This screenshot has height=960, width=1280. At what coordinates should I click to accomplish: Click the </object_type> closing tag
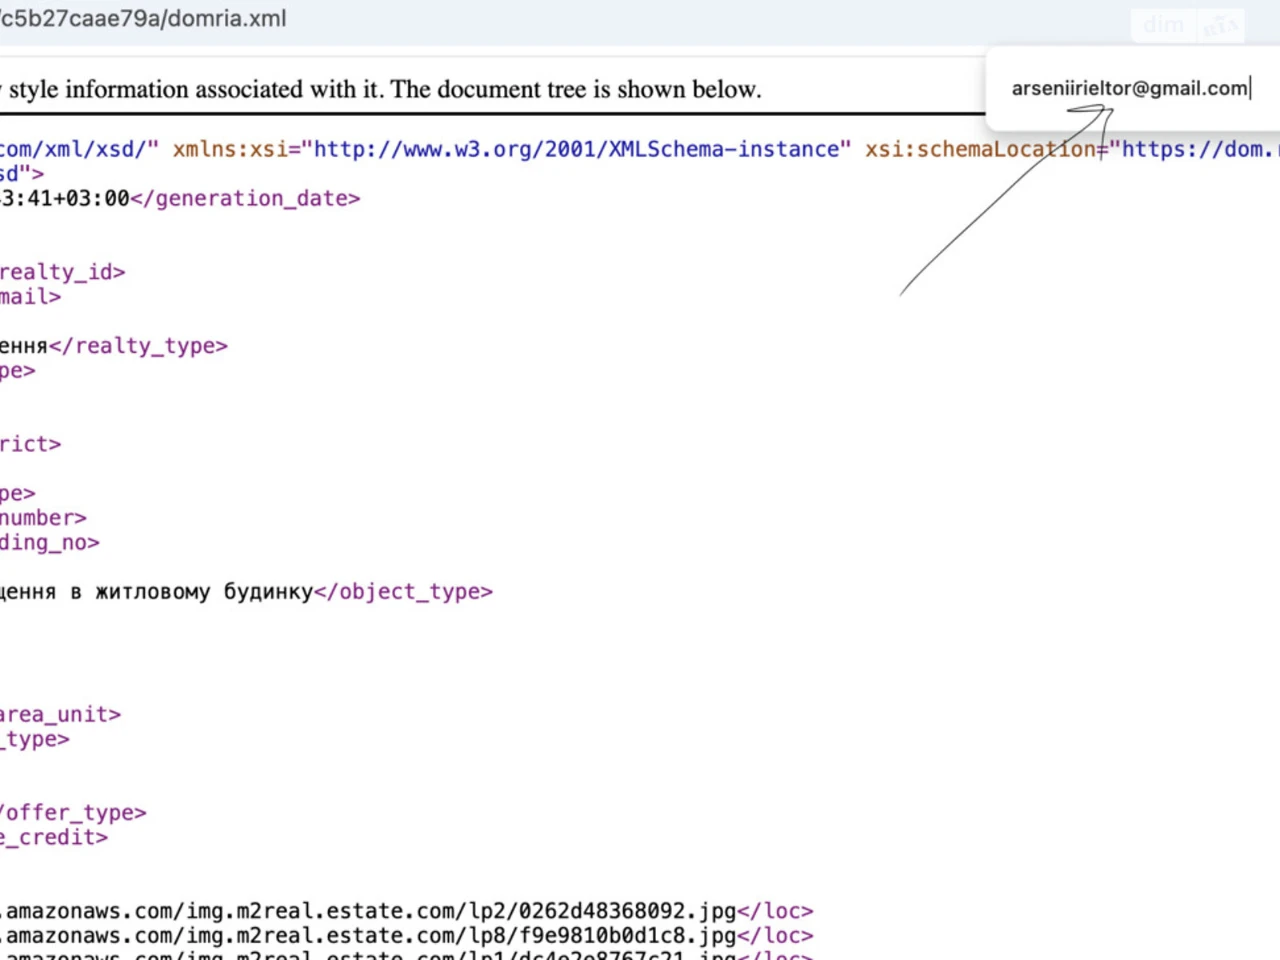pyautogui.click(x=403, y=592)
